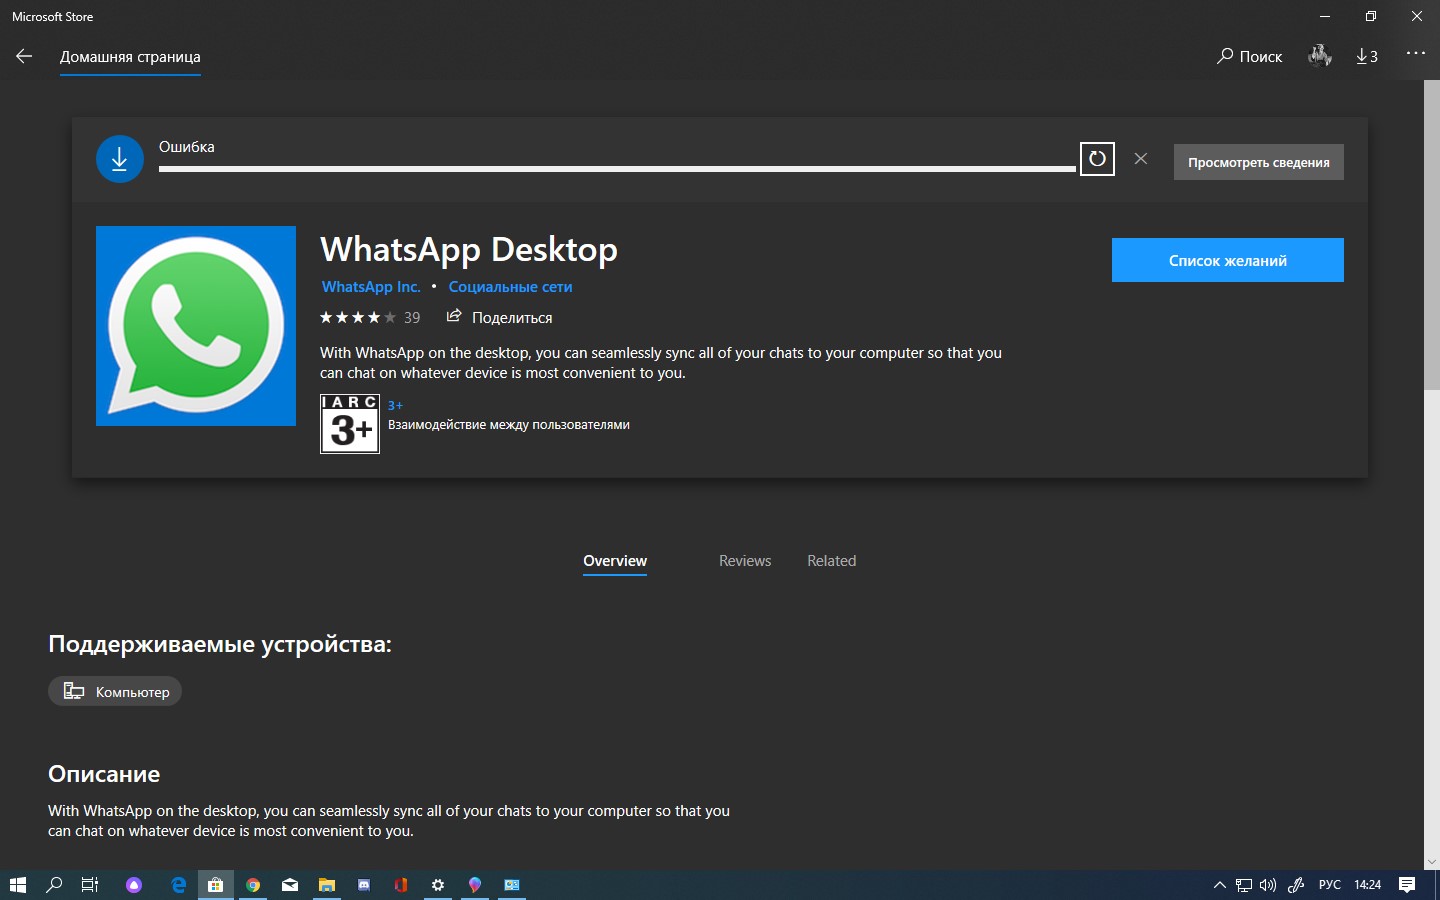1440x900 pixels.
Task: Show hidden tray icons chevron
Action: click(1219, 885)
